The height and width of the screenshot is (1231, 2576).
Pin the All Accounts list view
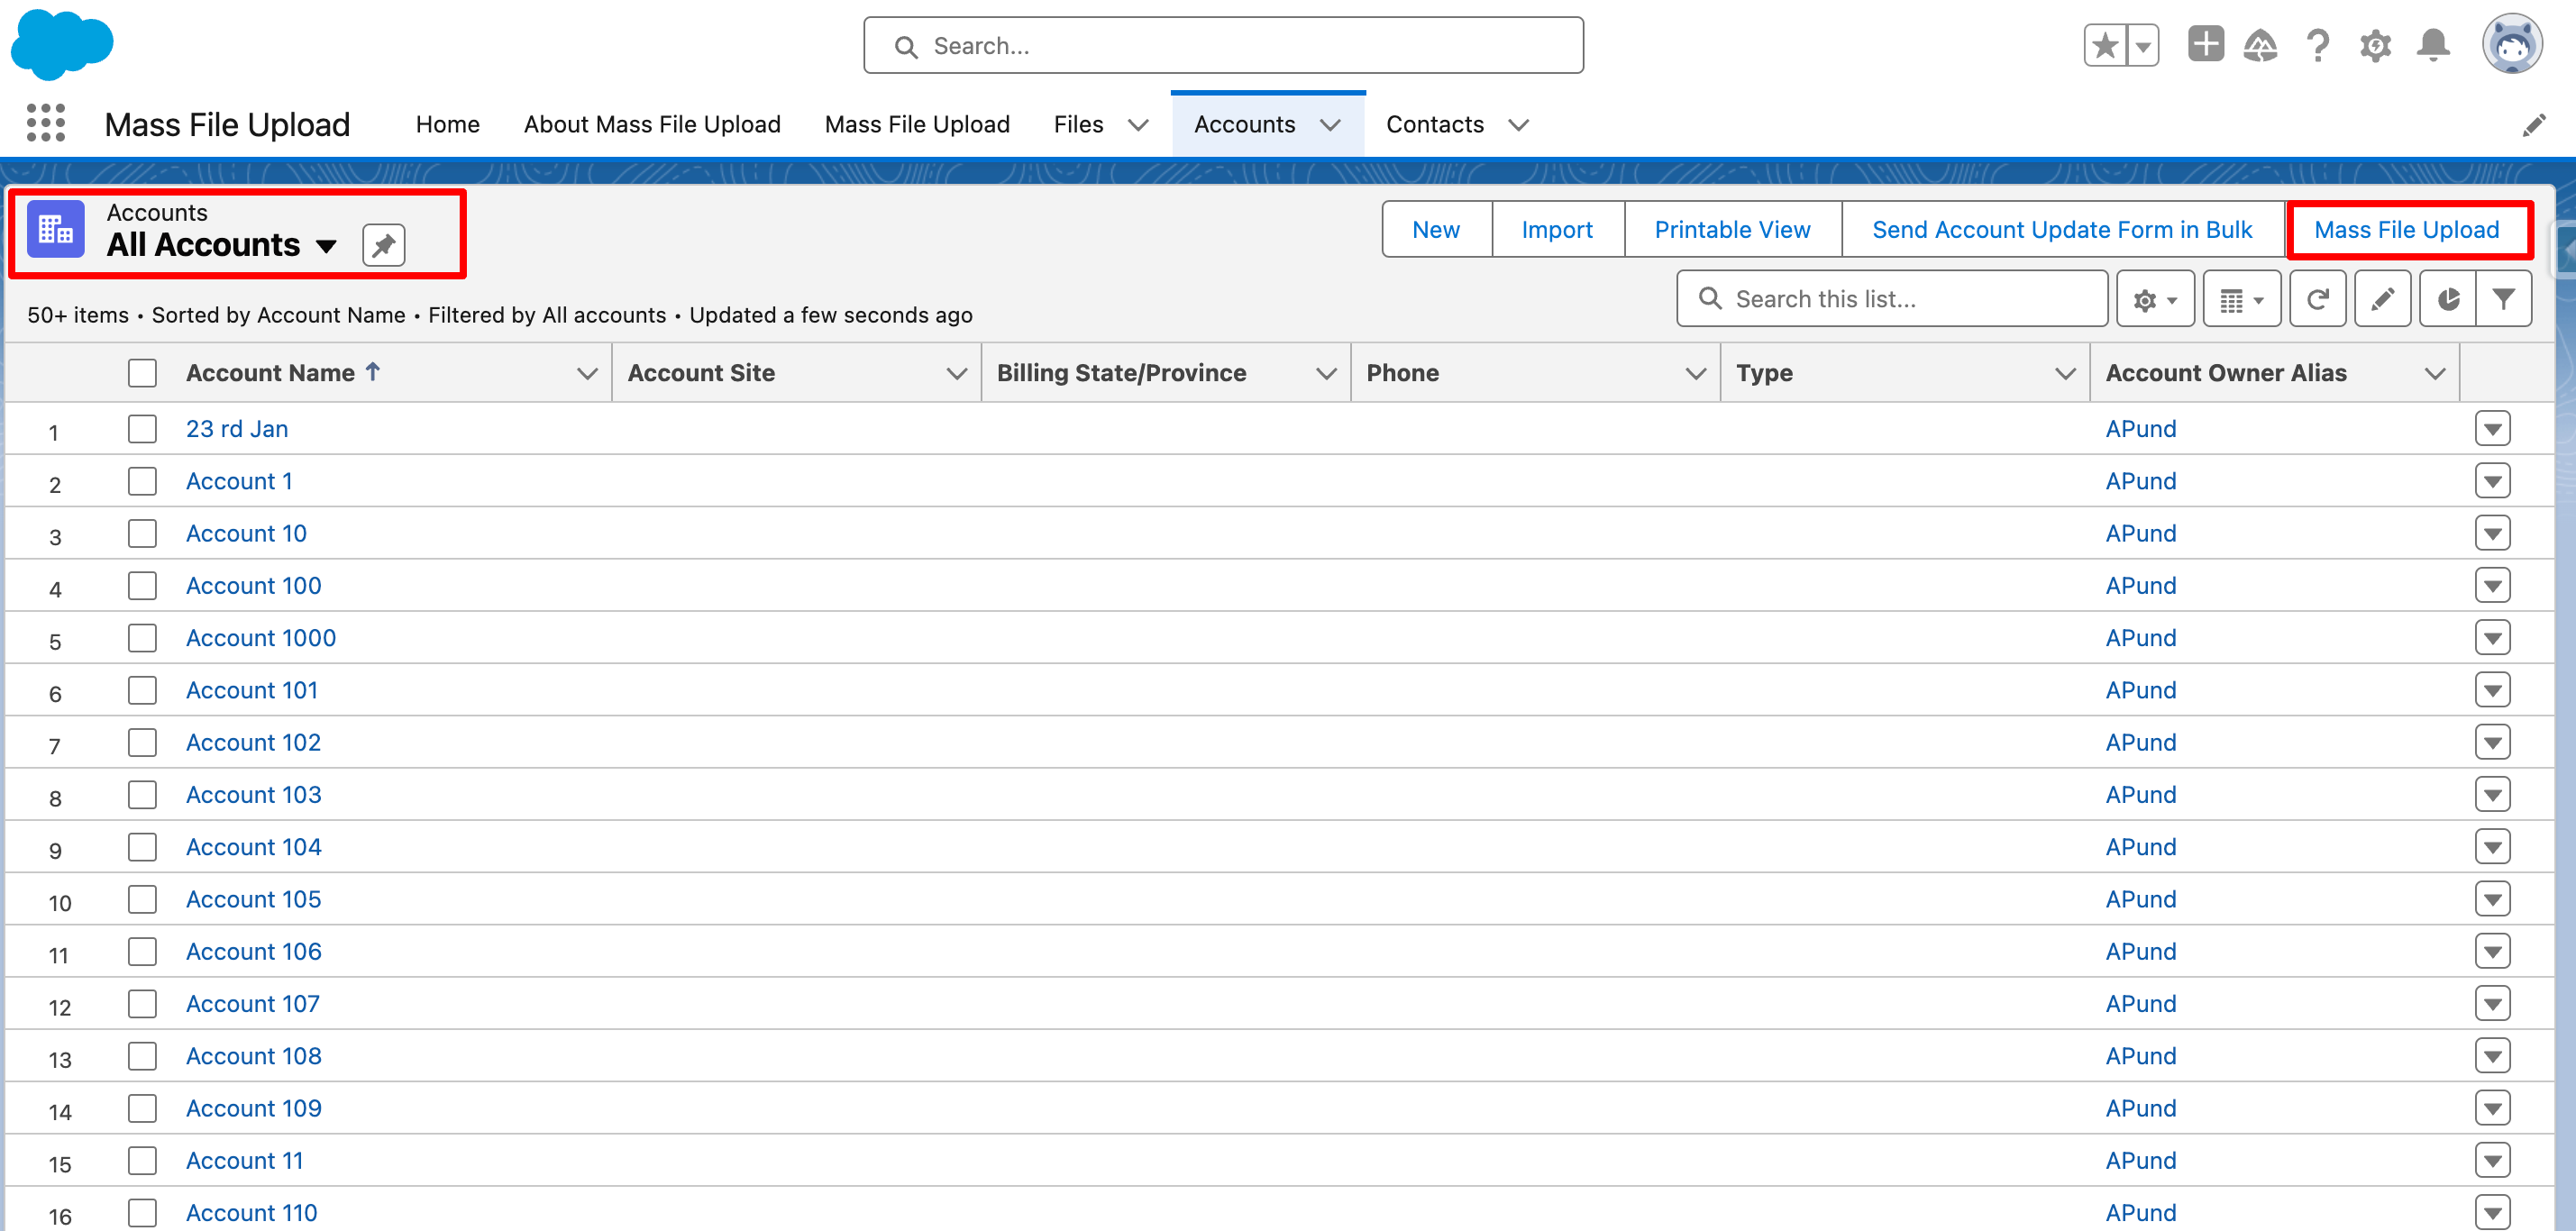pos(383,245)
